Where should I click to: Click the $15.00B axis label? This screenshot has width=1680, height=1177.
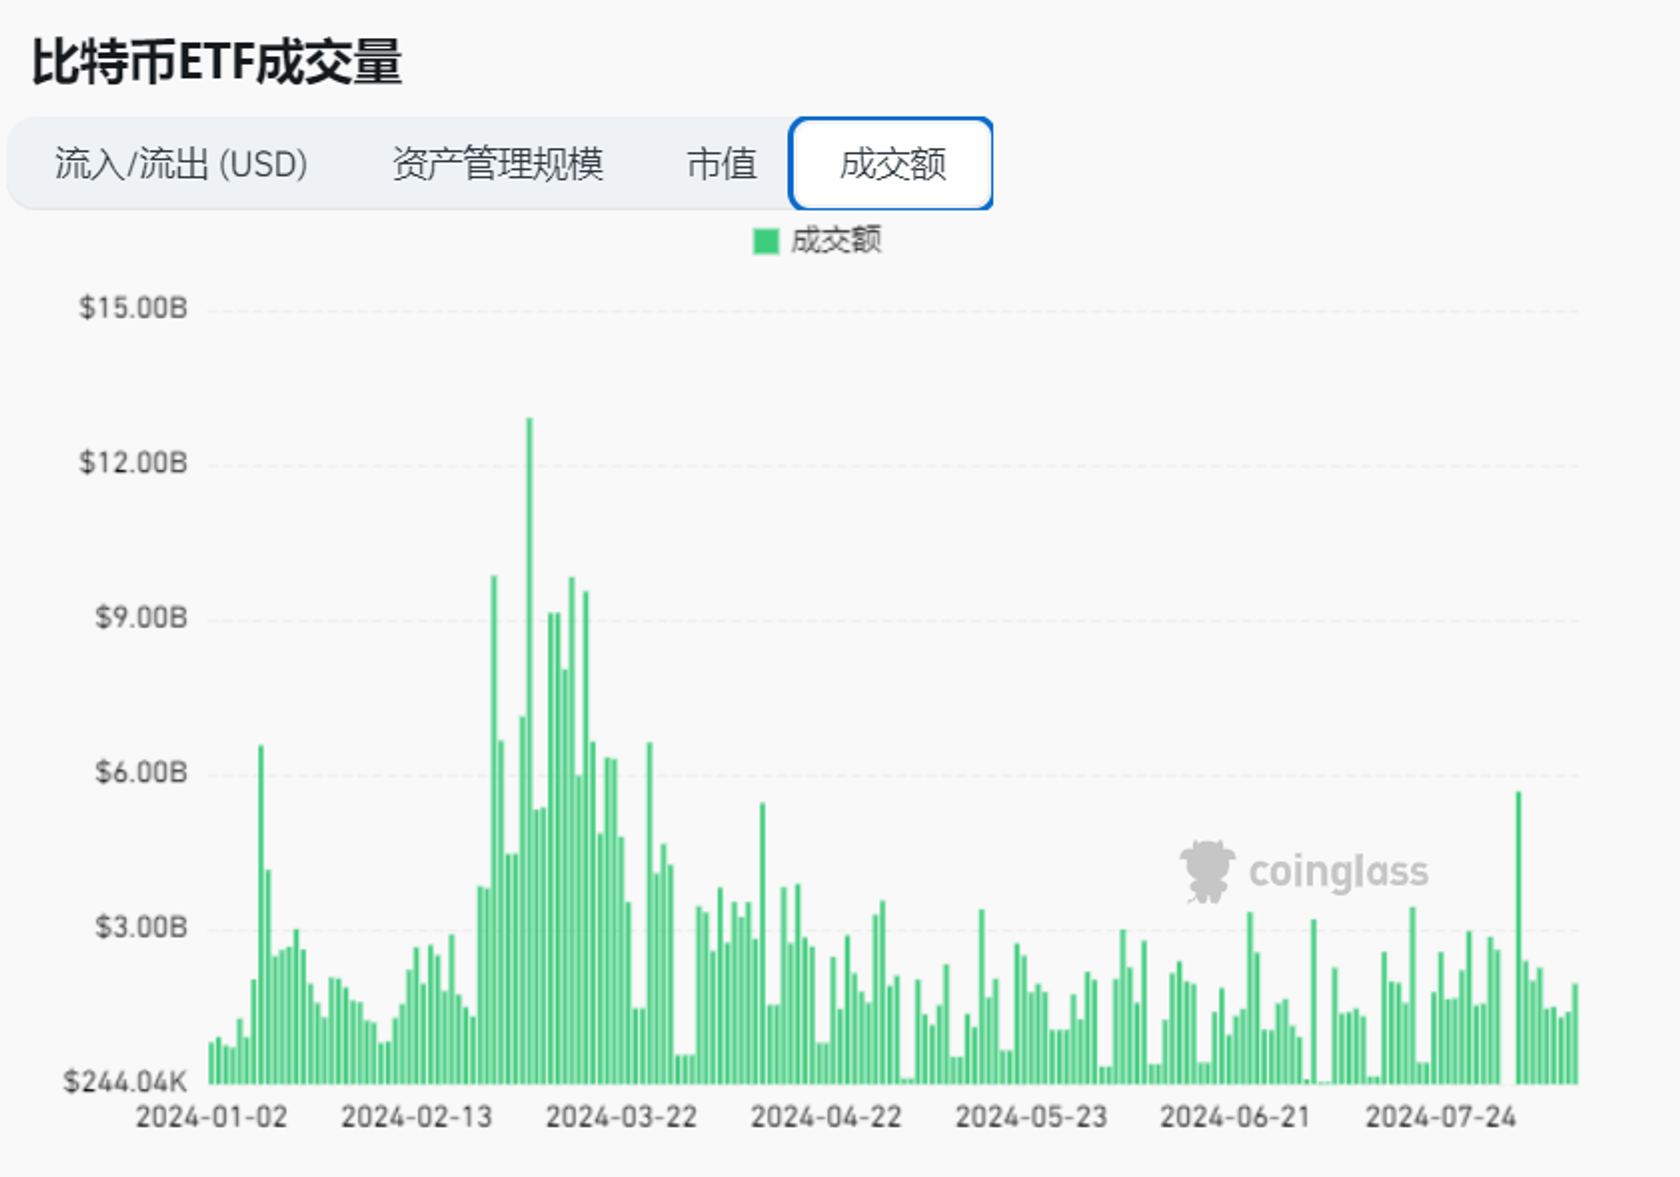pyautogui.click(x=133, y=308)
